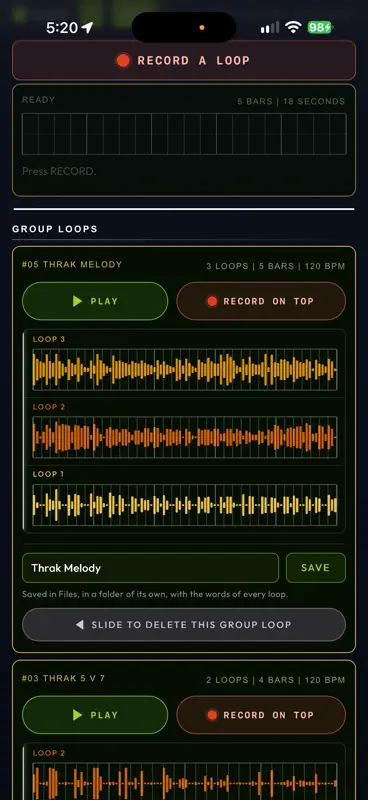Record on top of Thrak 5 v 7
This screenshot has height=800, width=368.
pyautogui.click(x=261, y=715)
